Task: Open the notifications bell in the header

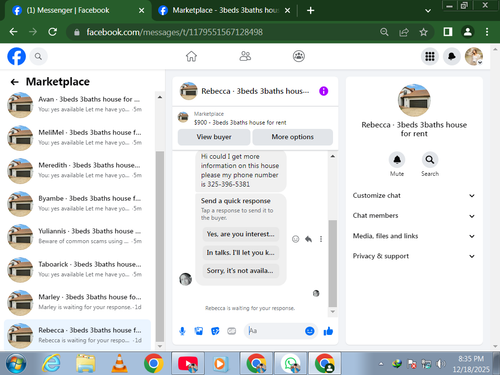Action: coord(452,56)
